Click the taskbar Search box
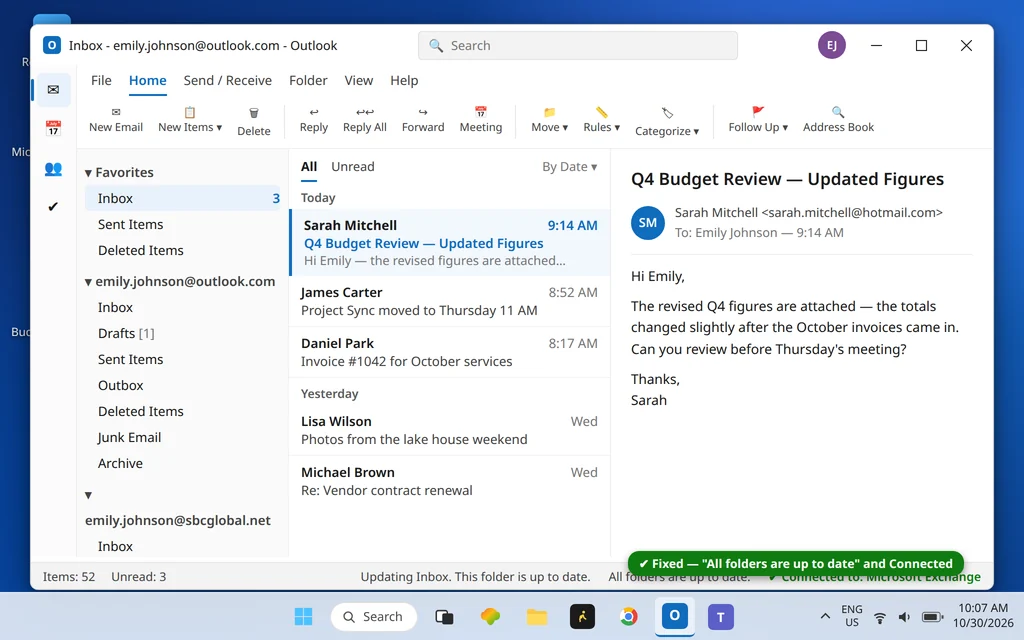The image size is (1024, 640). [x=374, y=616]
